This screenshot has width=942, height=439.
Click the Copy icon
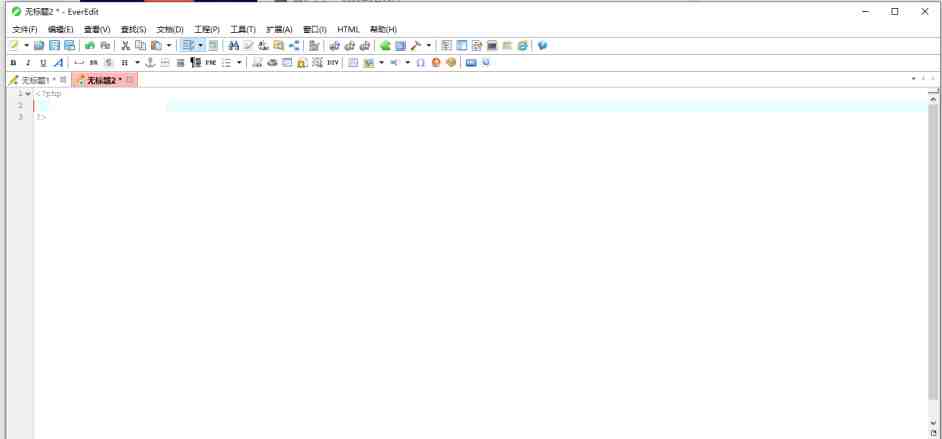click(x=140, y=46)
